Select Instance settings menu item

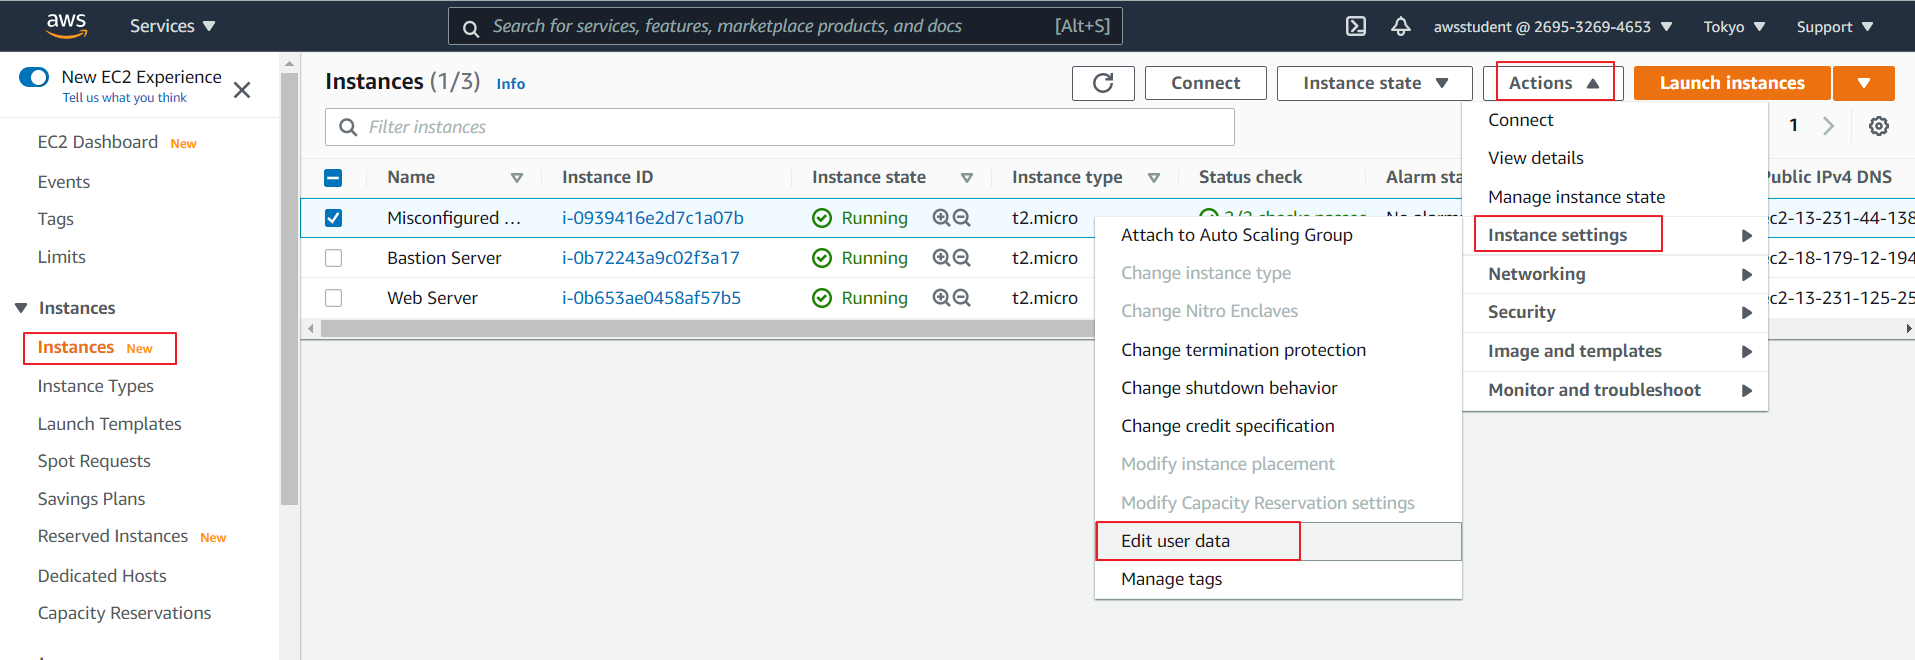(x=1615, y=235)
